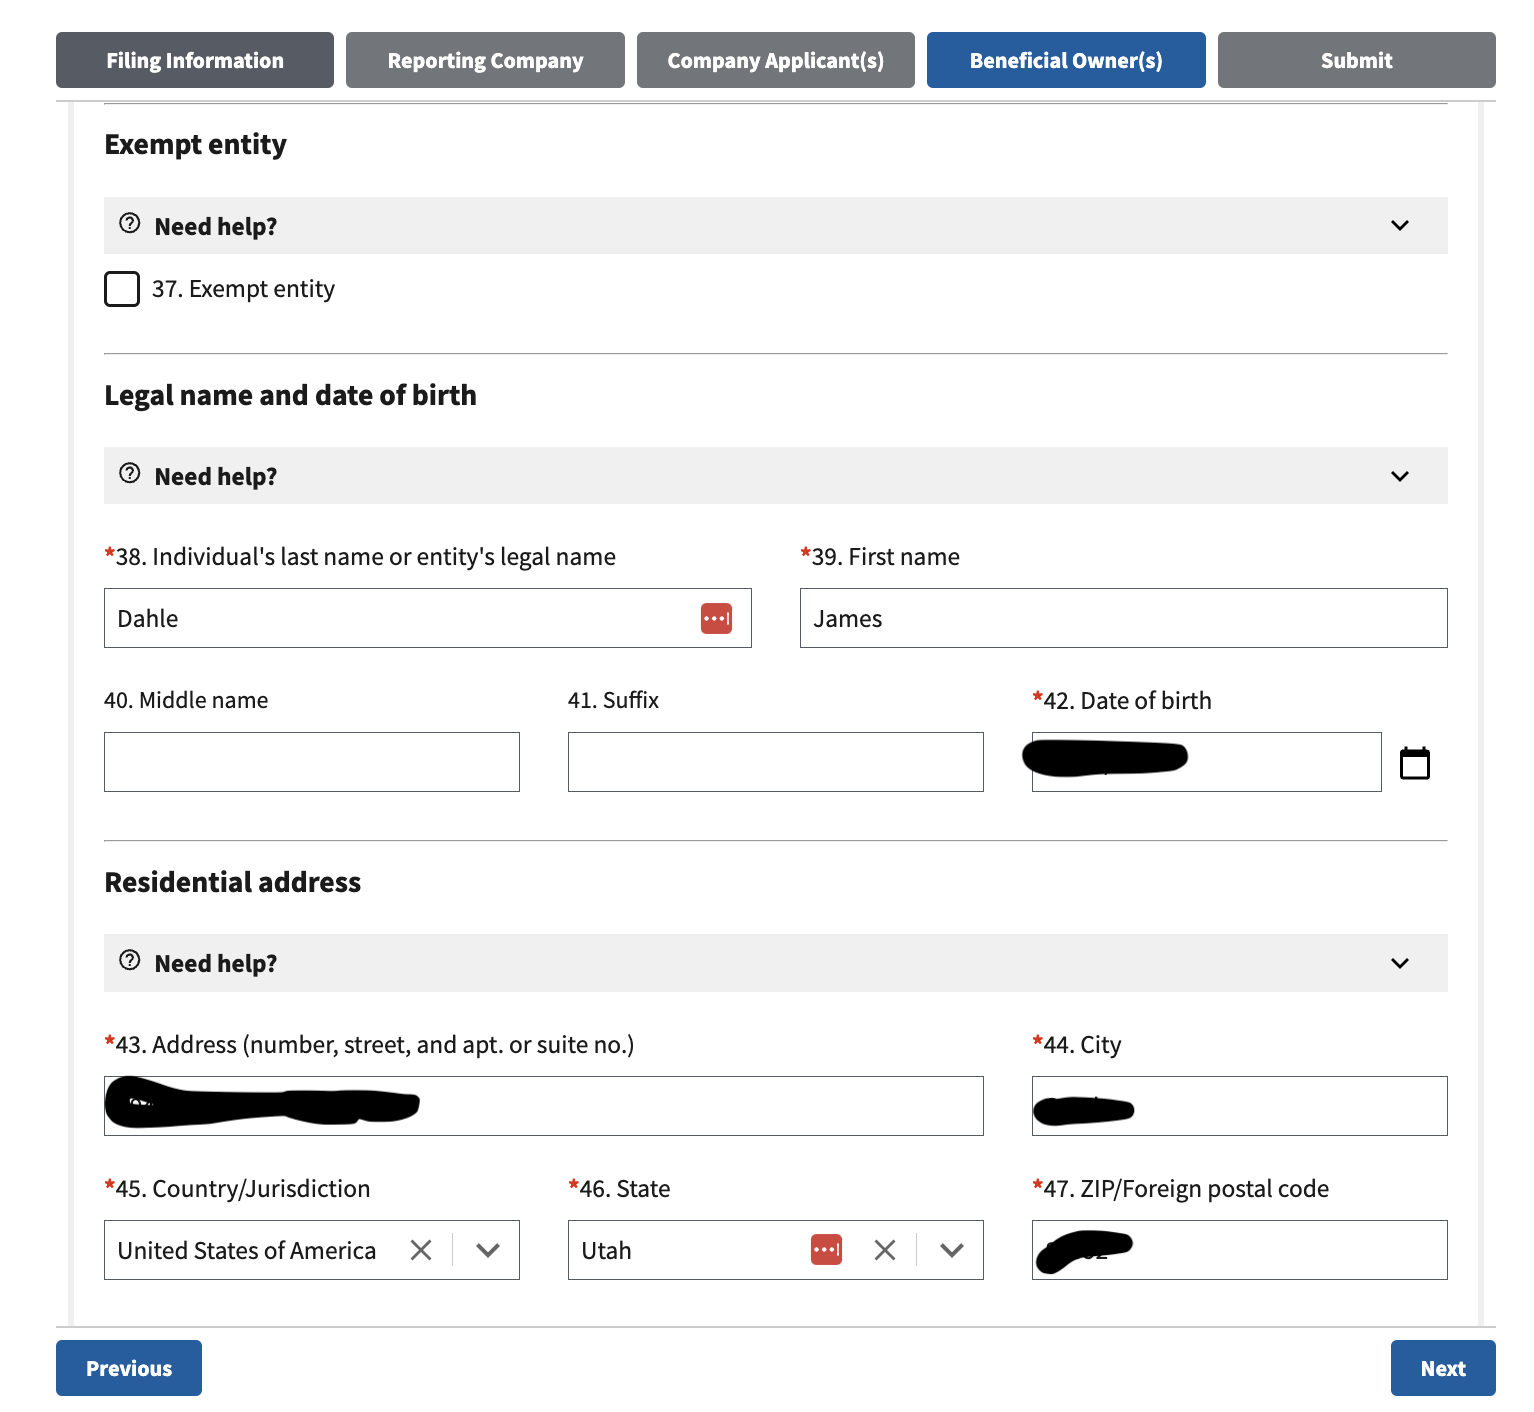Expand Need help under Legal name section
Image resolution: width=1534 pixels, height=1412 pixels.
pos(1399,476)
